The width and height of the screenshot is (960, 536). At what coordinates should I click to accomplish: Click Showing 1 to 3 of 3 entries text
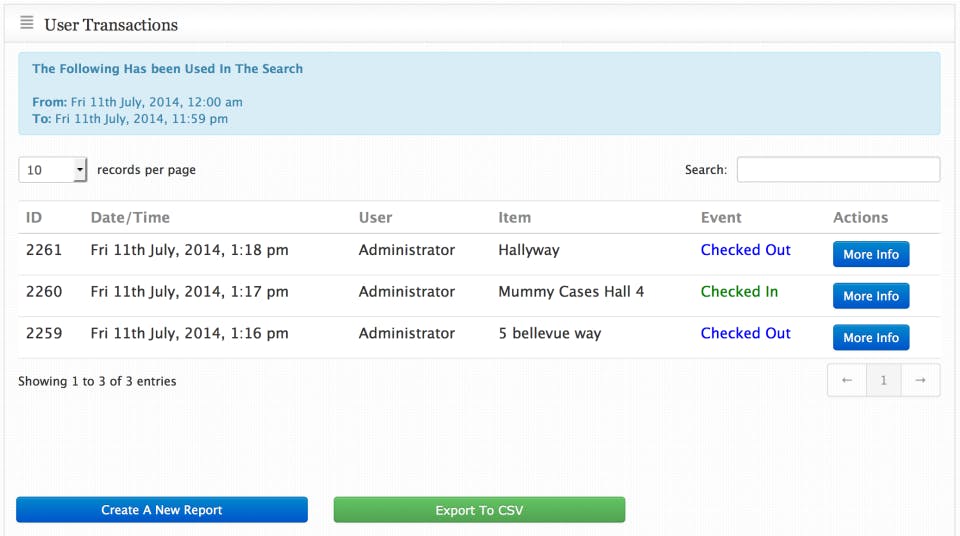97,381
